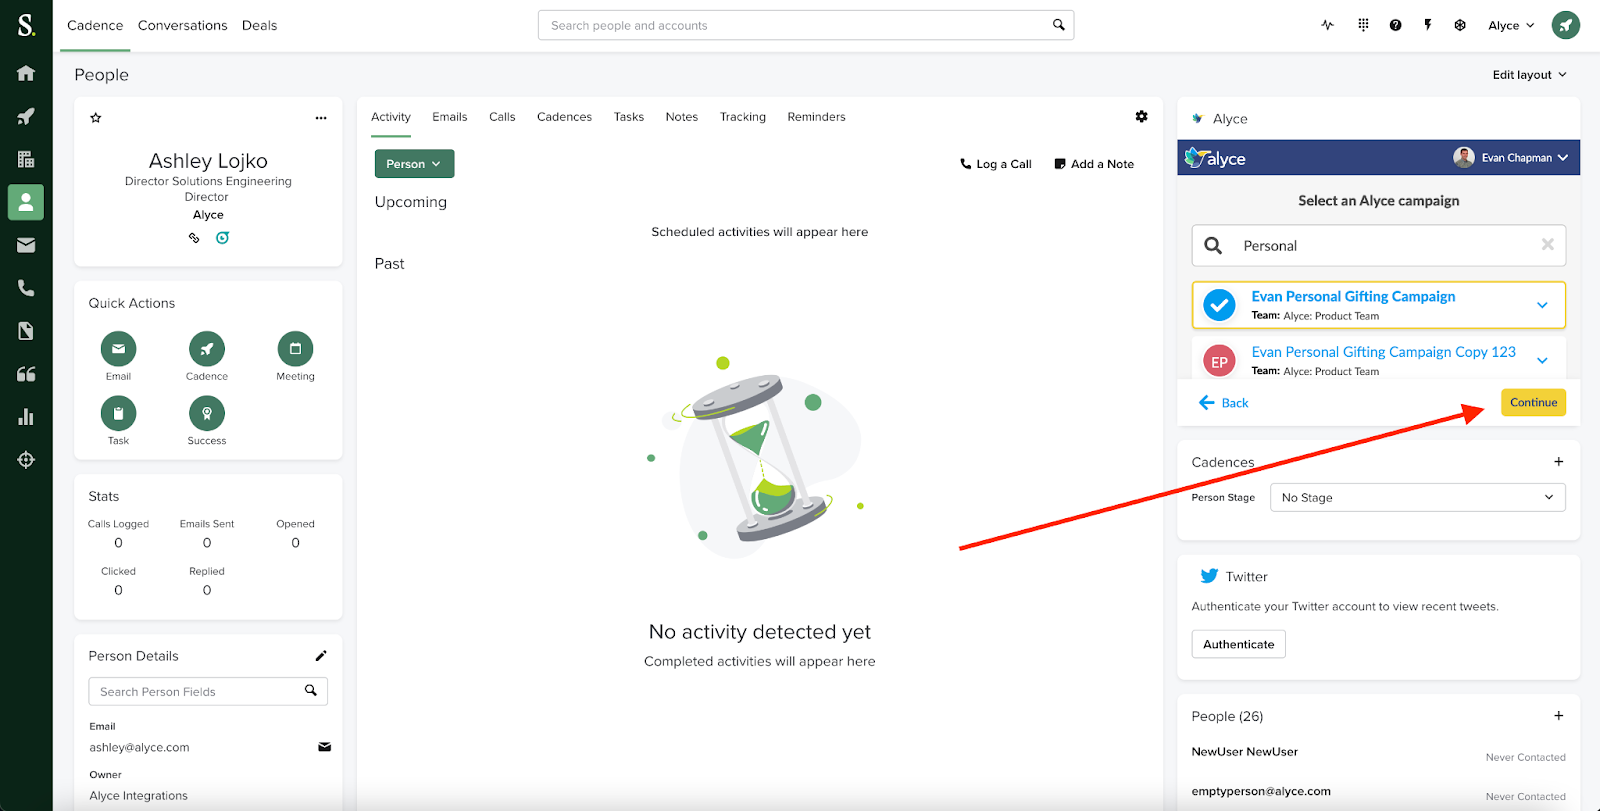Open the crosshair target icon in sidebar
Viewport: 1600px width, 811px height.
26,460
